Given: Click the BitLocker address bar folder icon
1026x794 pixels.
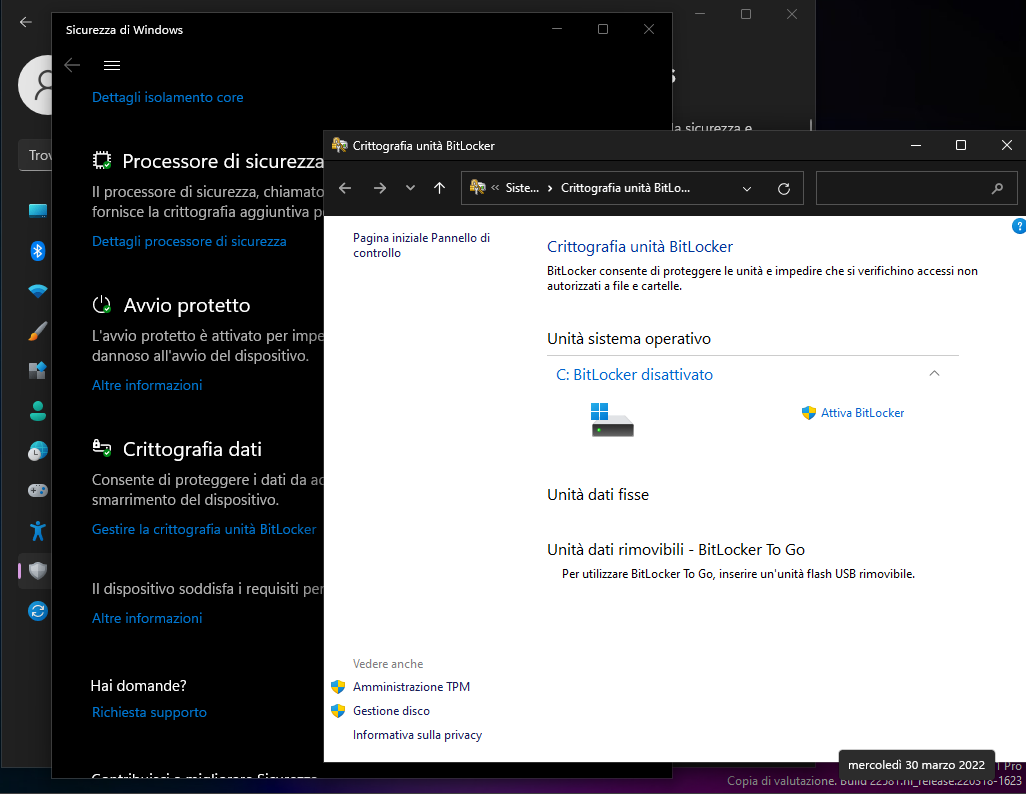Looking at the screenshot, I should pos(478,188).
